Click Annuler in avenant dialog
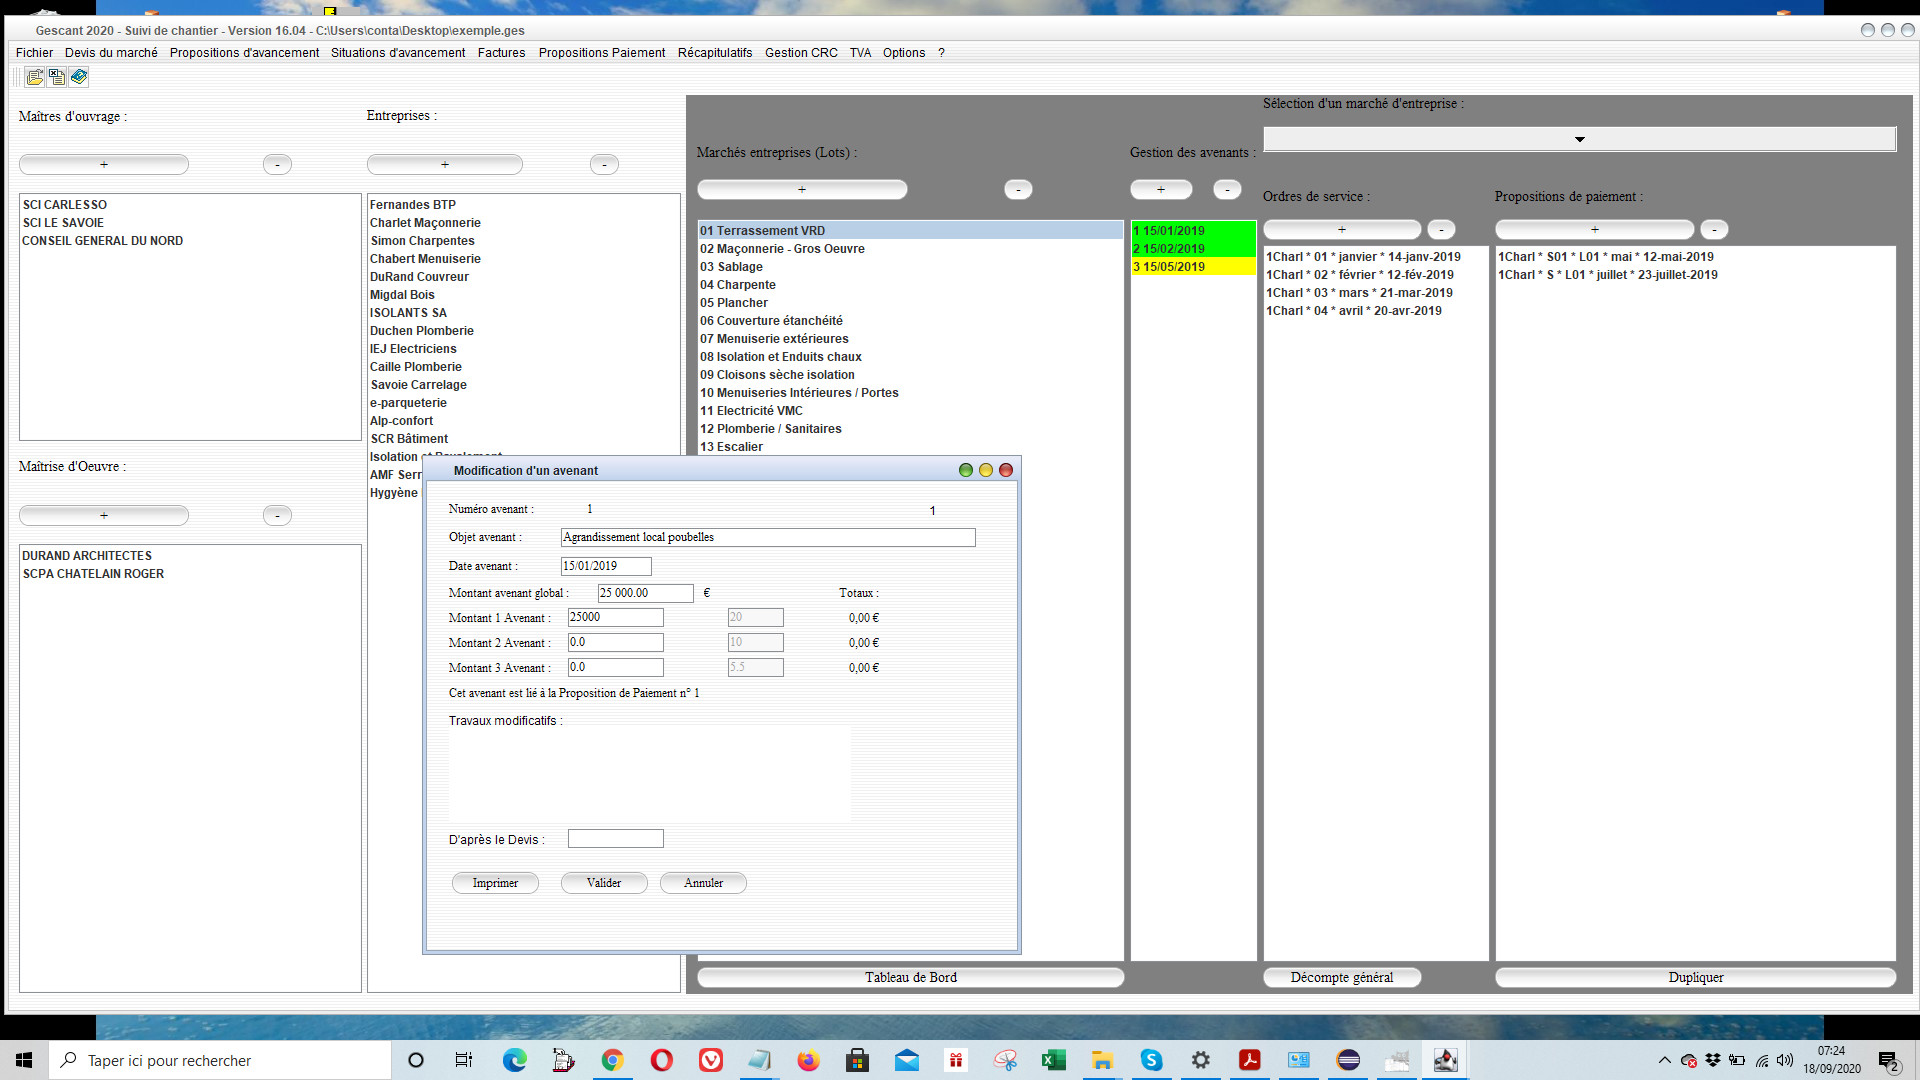The width and height of the screenshot is (1920, 1080). pyautogui.click(x=703, y=883)
